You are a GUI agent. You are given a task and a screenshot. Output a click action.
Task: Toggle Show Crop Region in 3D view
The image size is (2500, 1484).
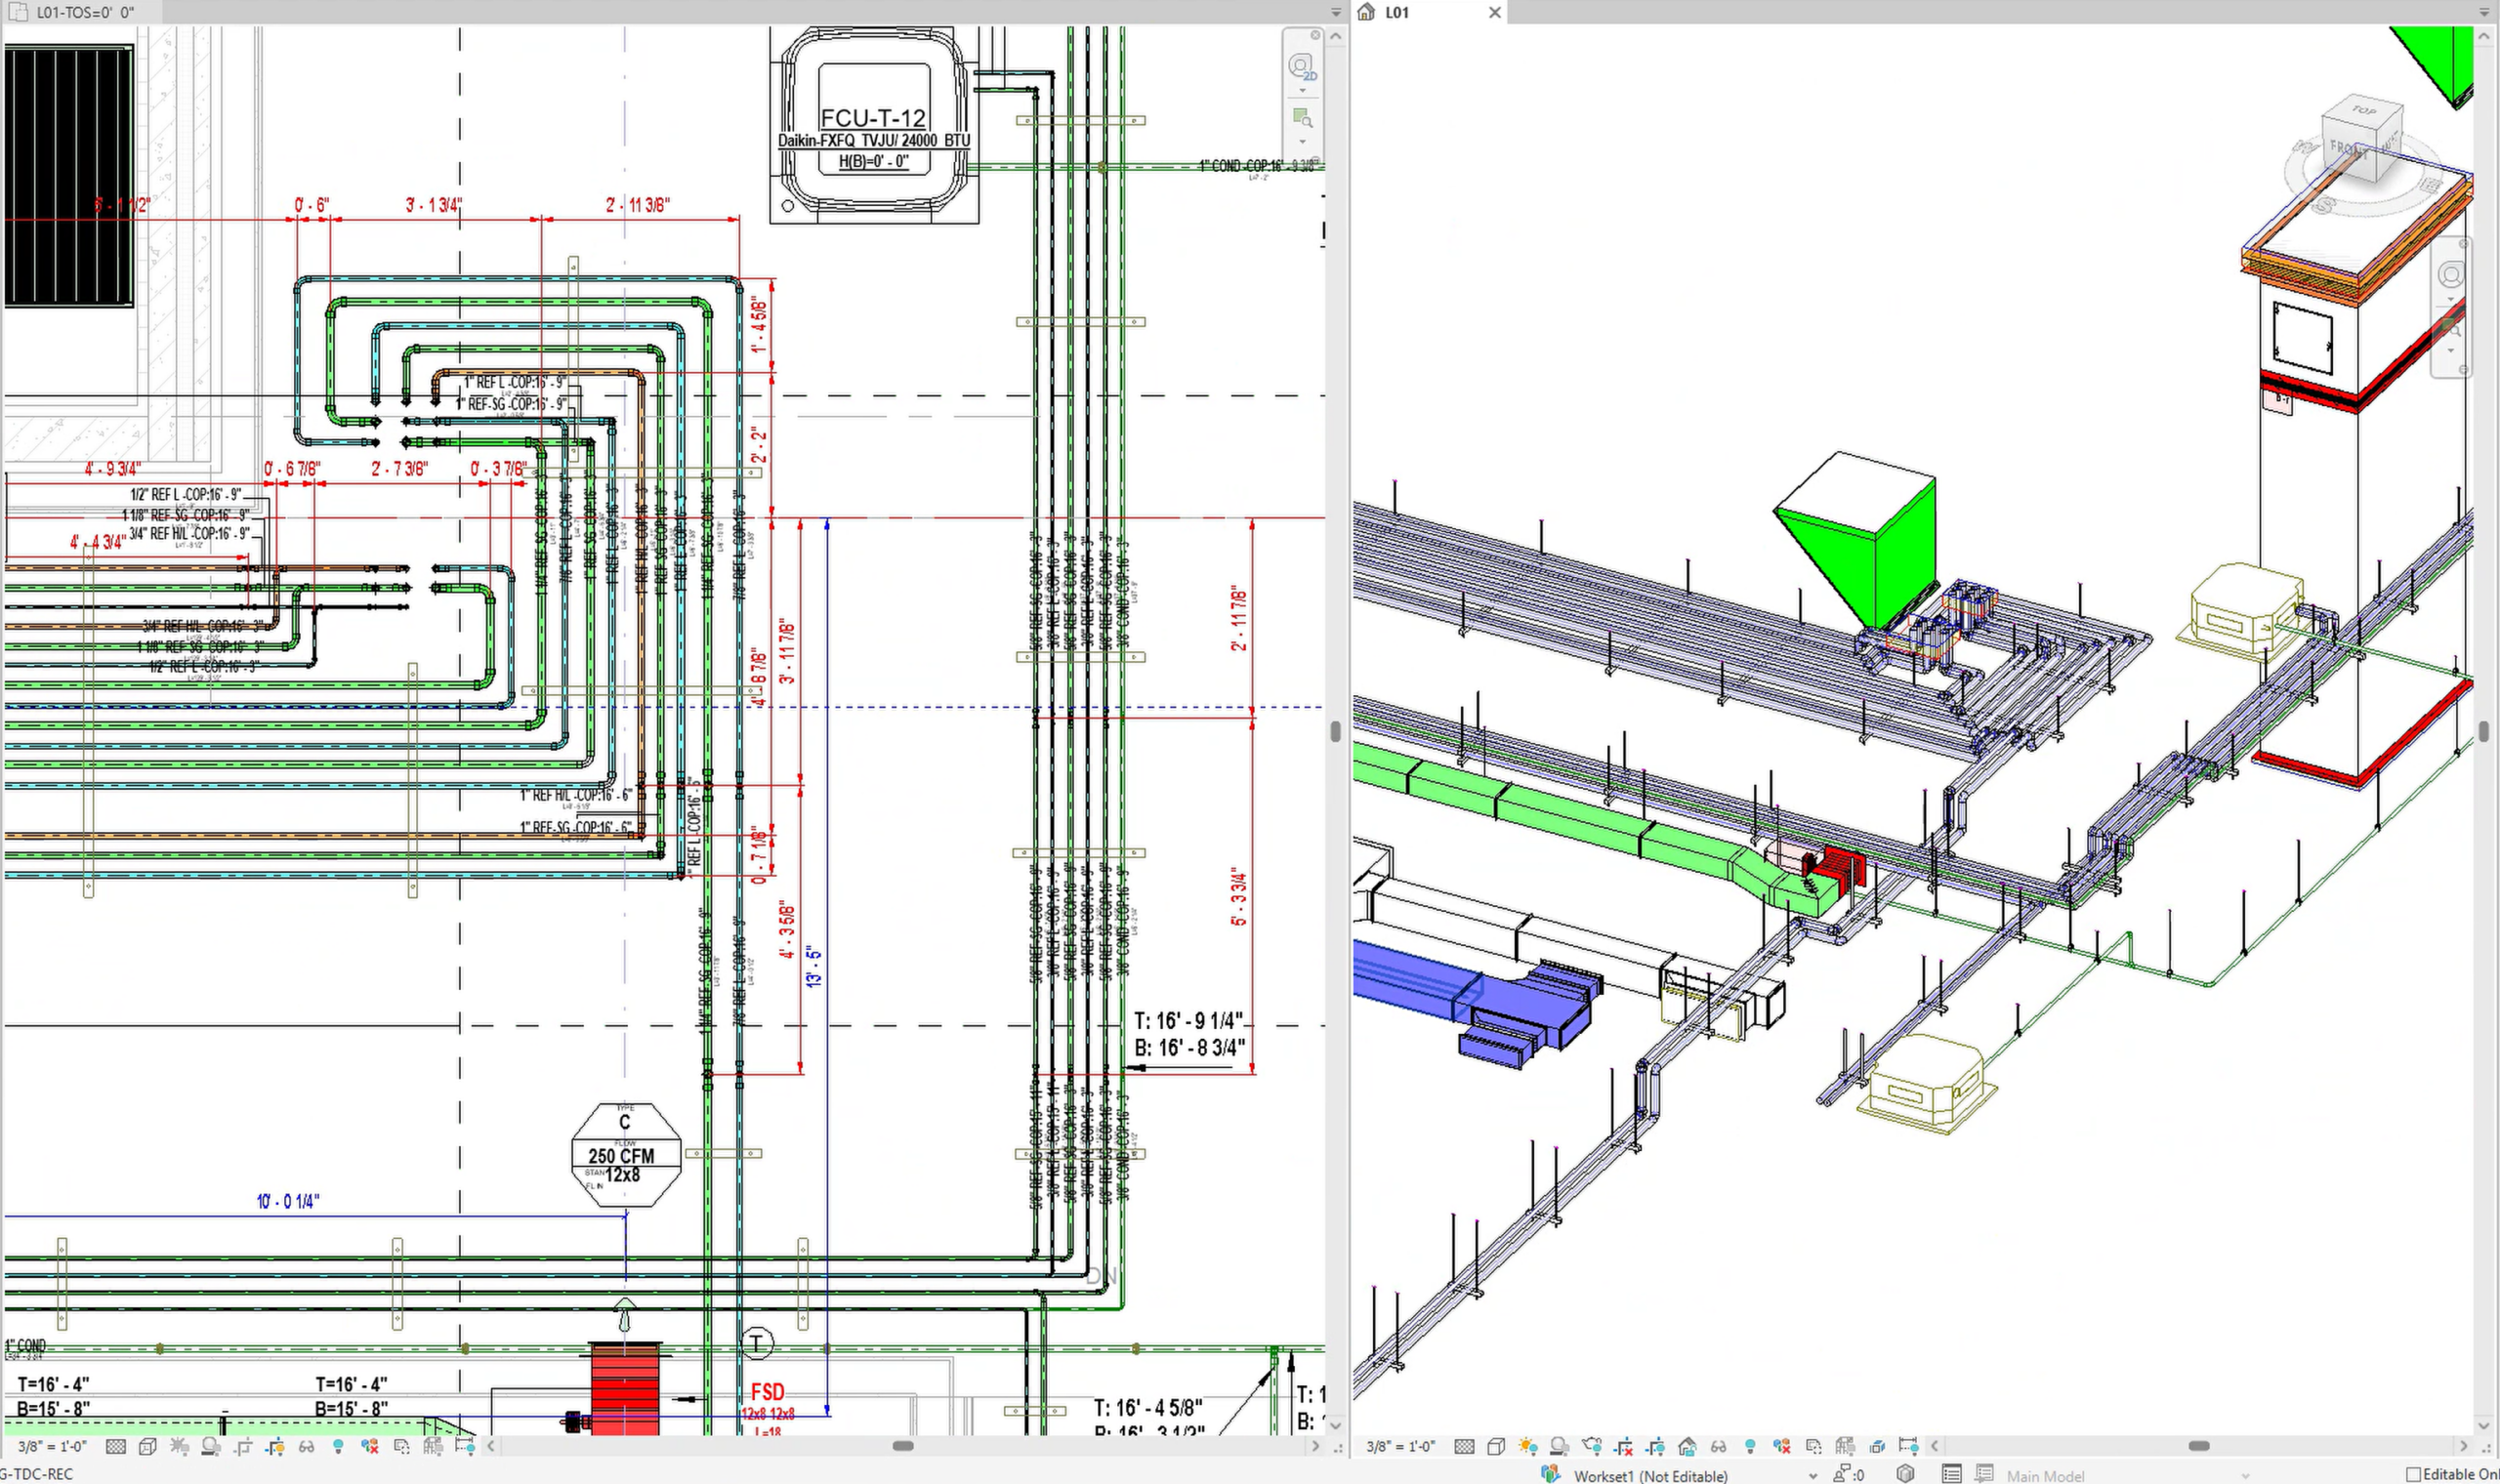(1655, 1446)
